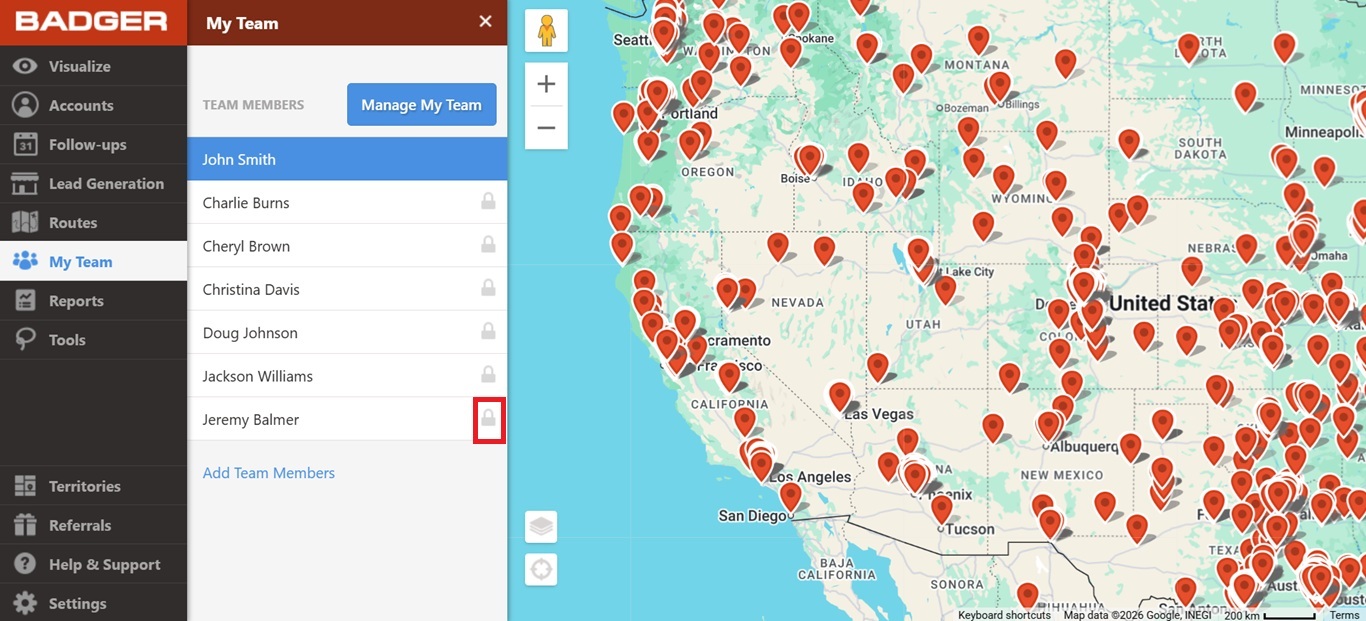The image size is (1366, 621).
Task: Open the Accounts person icon
Action: coord(25,105)
